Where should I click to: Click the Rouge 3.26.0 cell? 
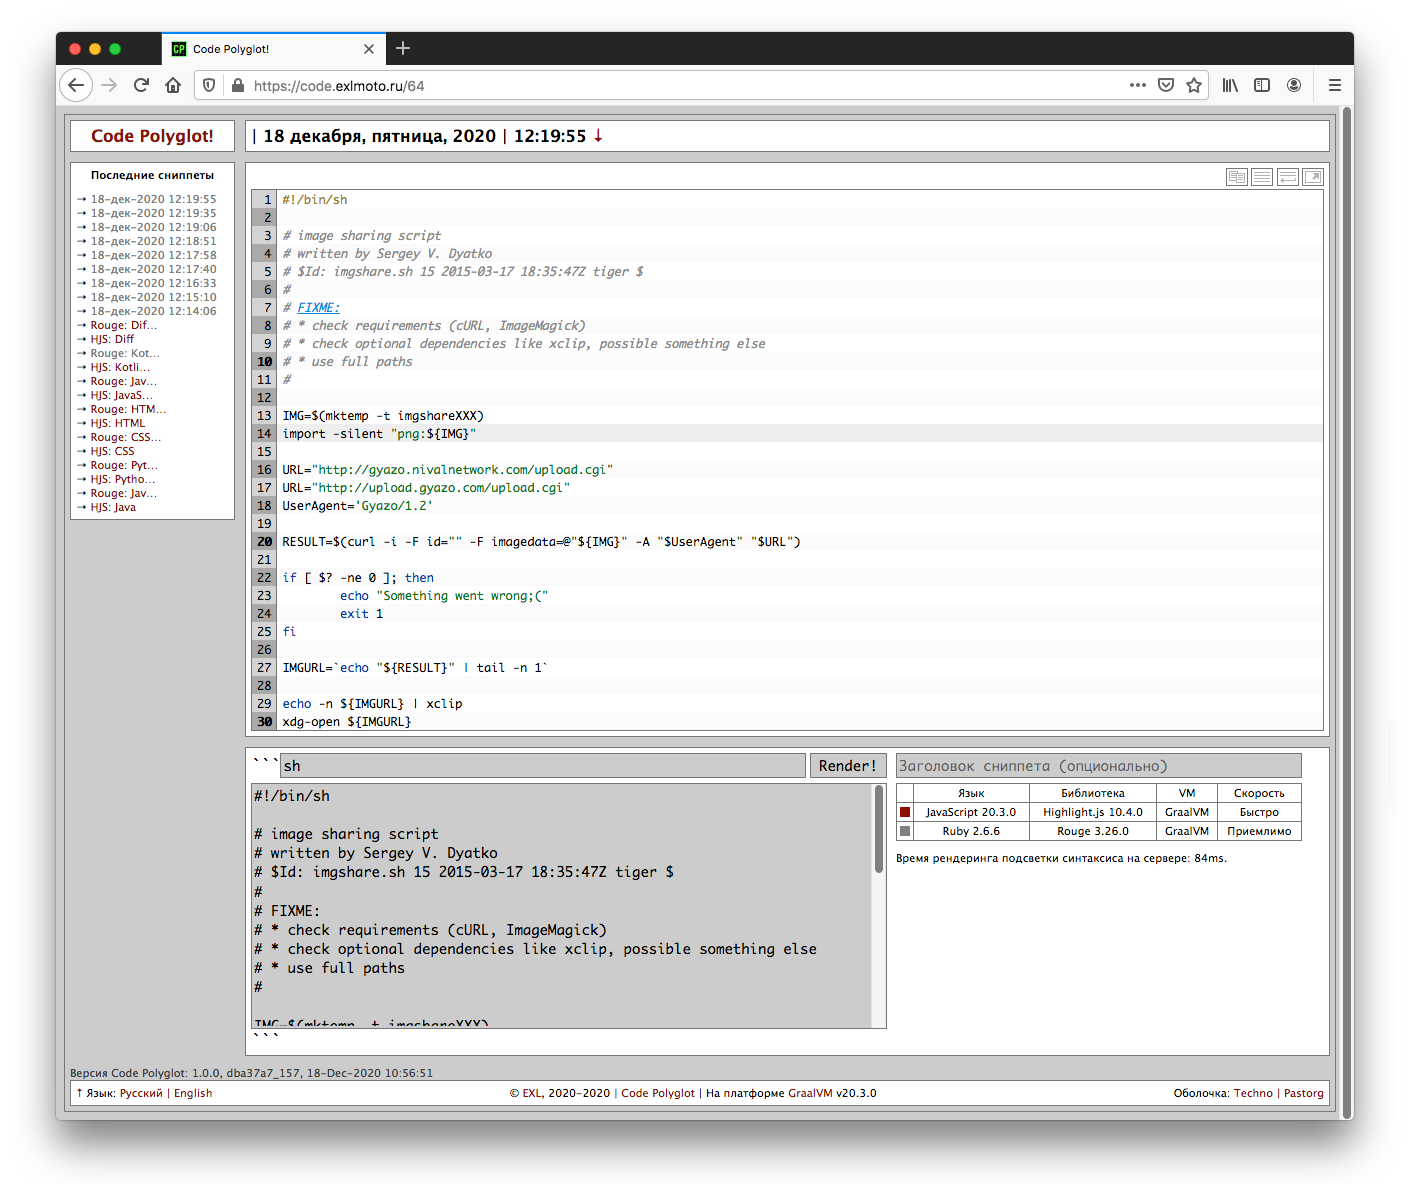pyautogui.click(x=1093, y=831)
